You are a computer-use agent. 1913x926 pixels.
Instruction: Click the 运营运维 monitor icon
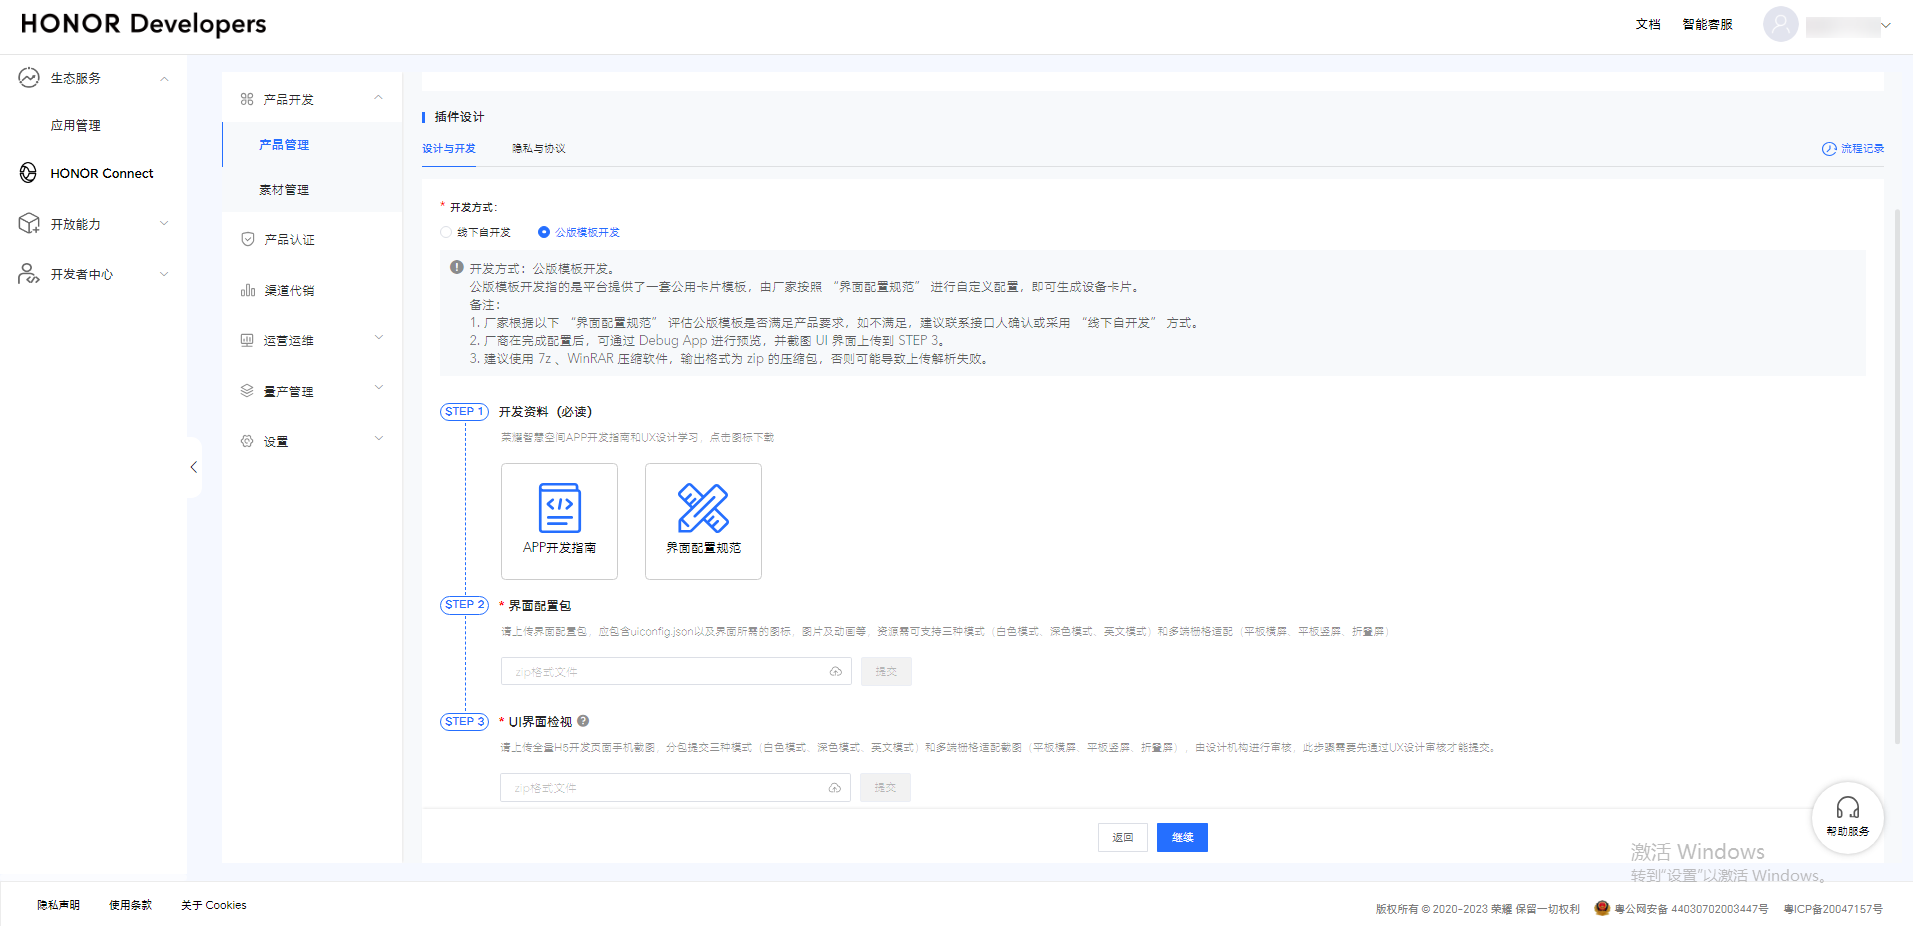[x=247, y=340]
